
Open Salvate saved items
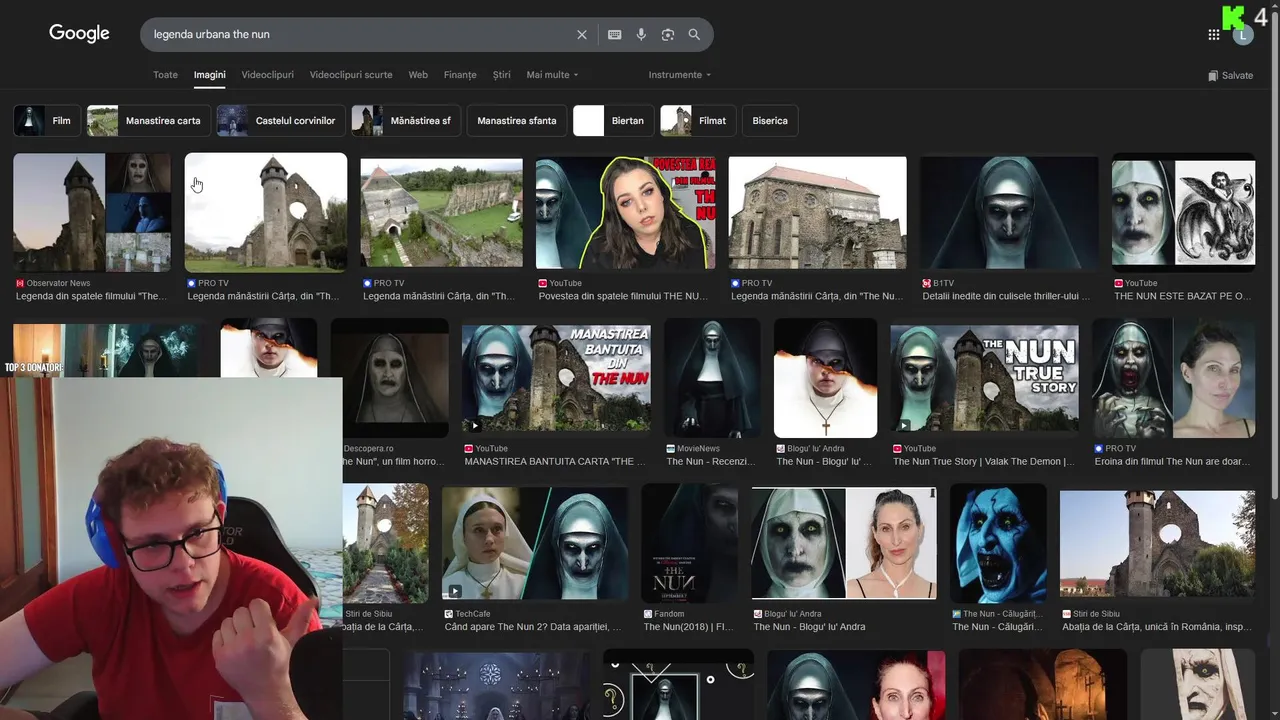click(1230, 75)
